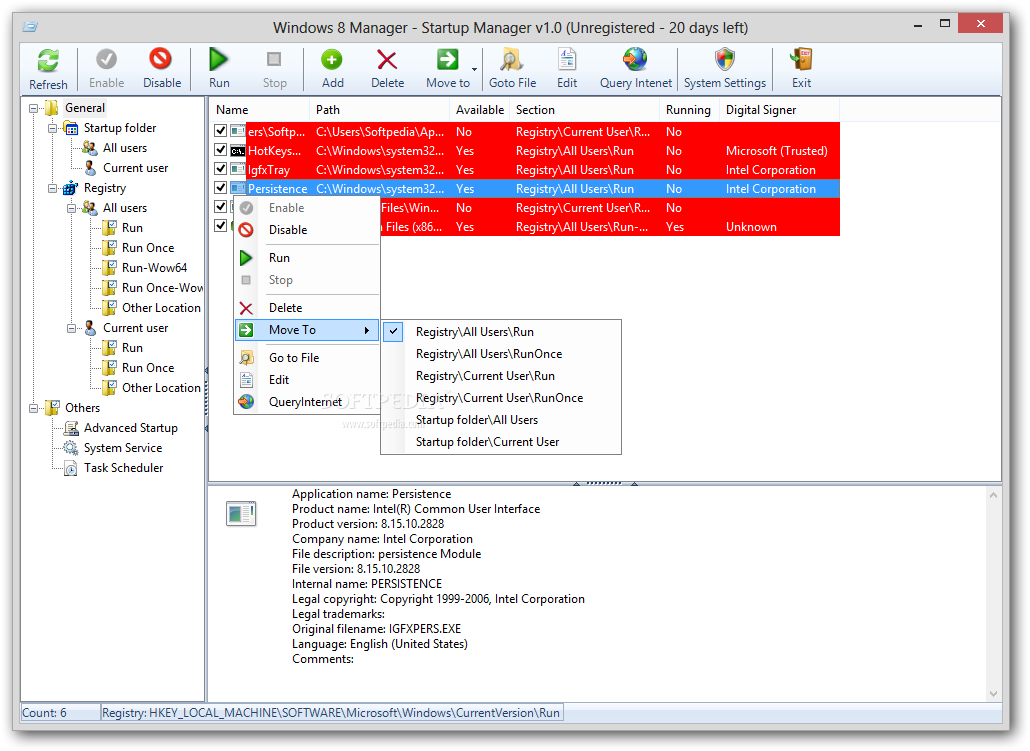
Task: Collapse the Registry tree node
Action: pyautogui.click(x=53, y=188)
